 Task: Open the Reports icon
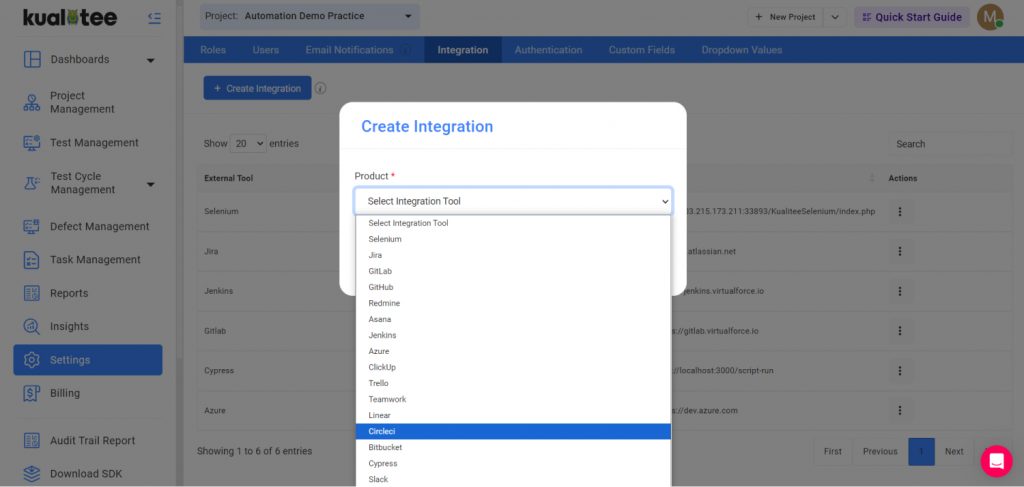click(32, 293)
